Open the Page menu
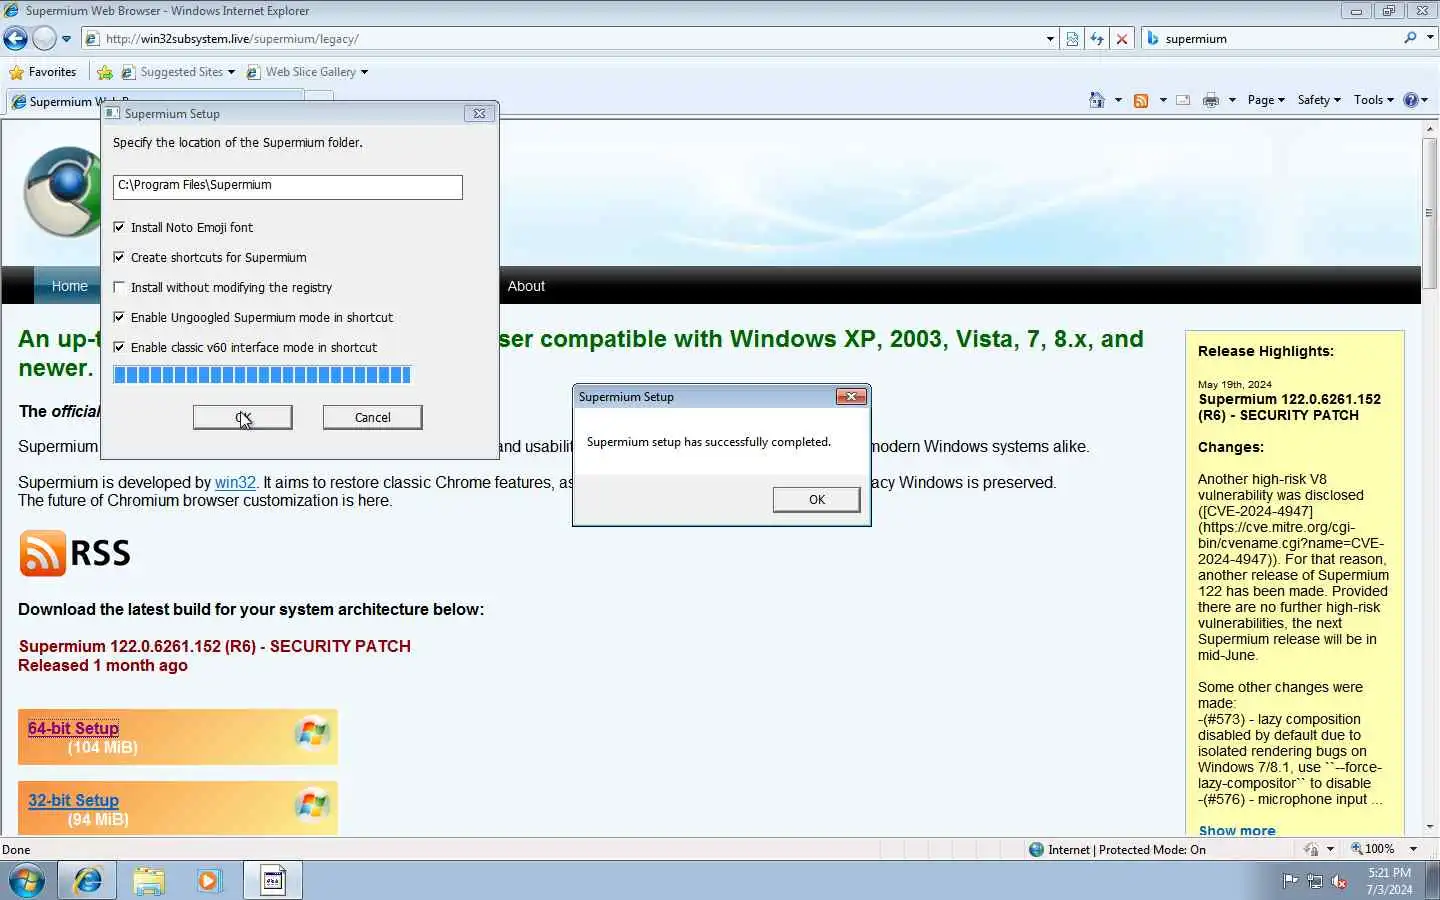The height and width of the screenshot is (900, 1440). 1266,100
